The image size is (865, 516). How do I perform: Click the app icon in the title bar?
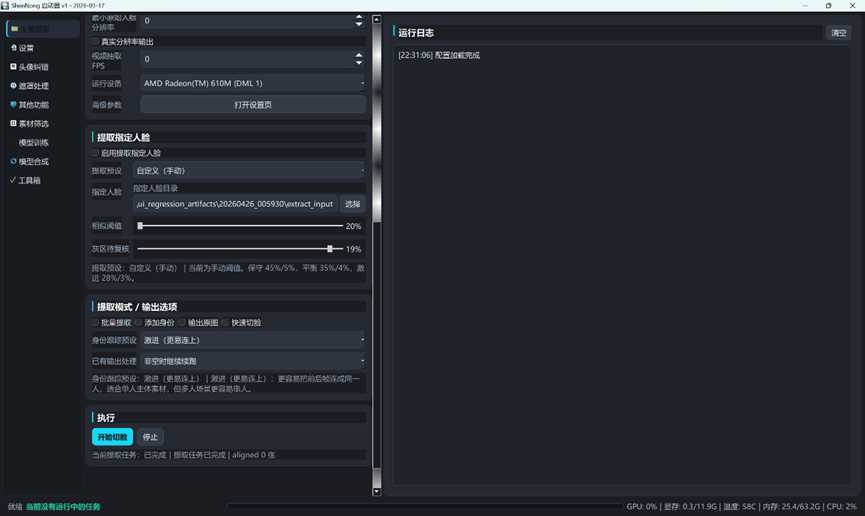click(x=5, y=5)
